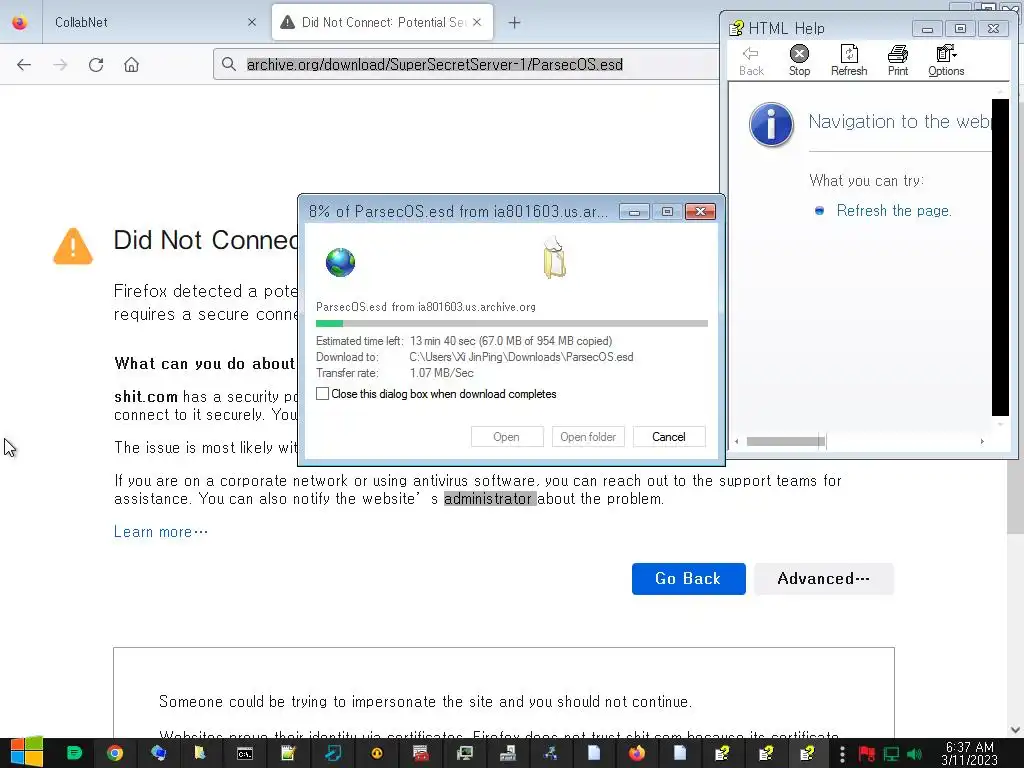
Task: Click the network monitor tray icon
Action: coord(891,754)
